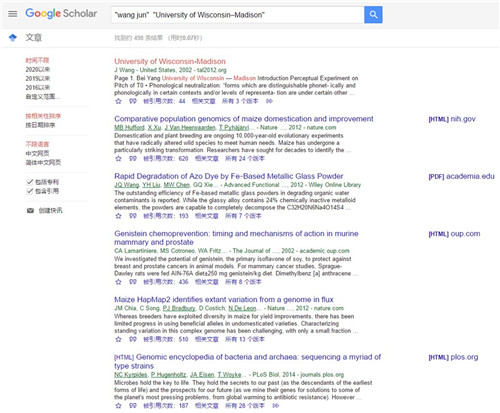Cite the Genomic encyclopedia of bacteria result
Screen dimensions: 500x413
pyautogui.click(x=133, y=405)
